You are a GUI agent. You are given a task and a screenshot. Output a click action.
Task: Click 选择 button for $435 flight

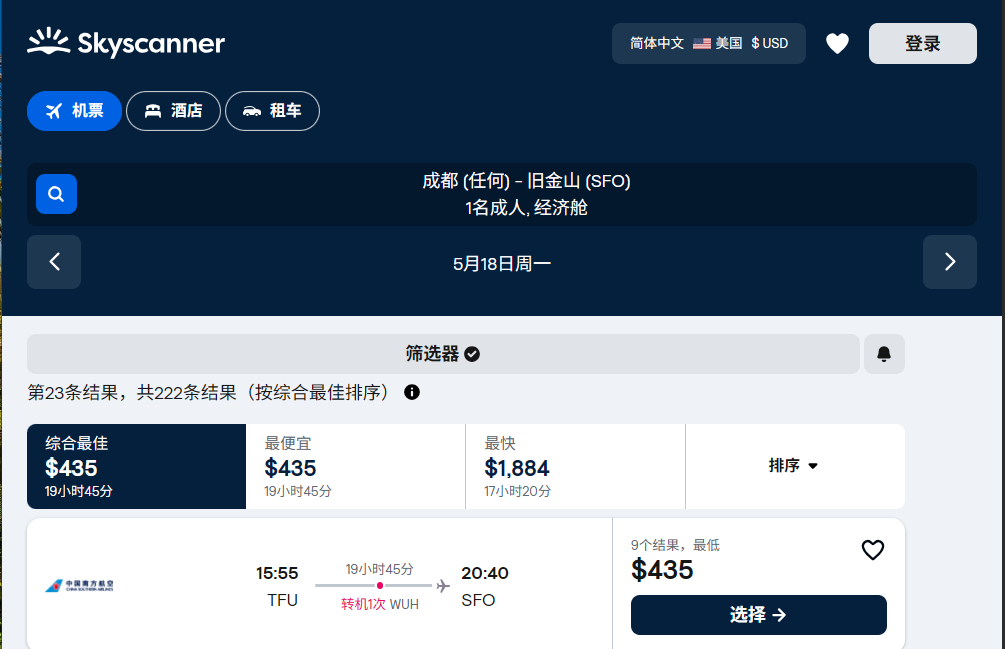(758, 615)
